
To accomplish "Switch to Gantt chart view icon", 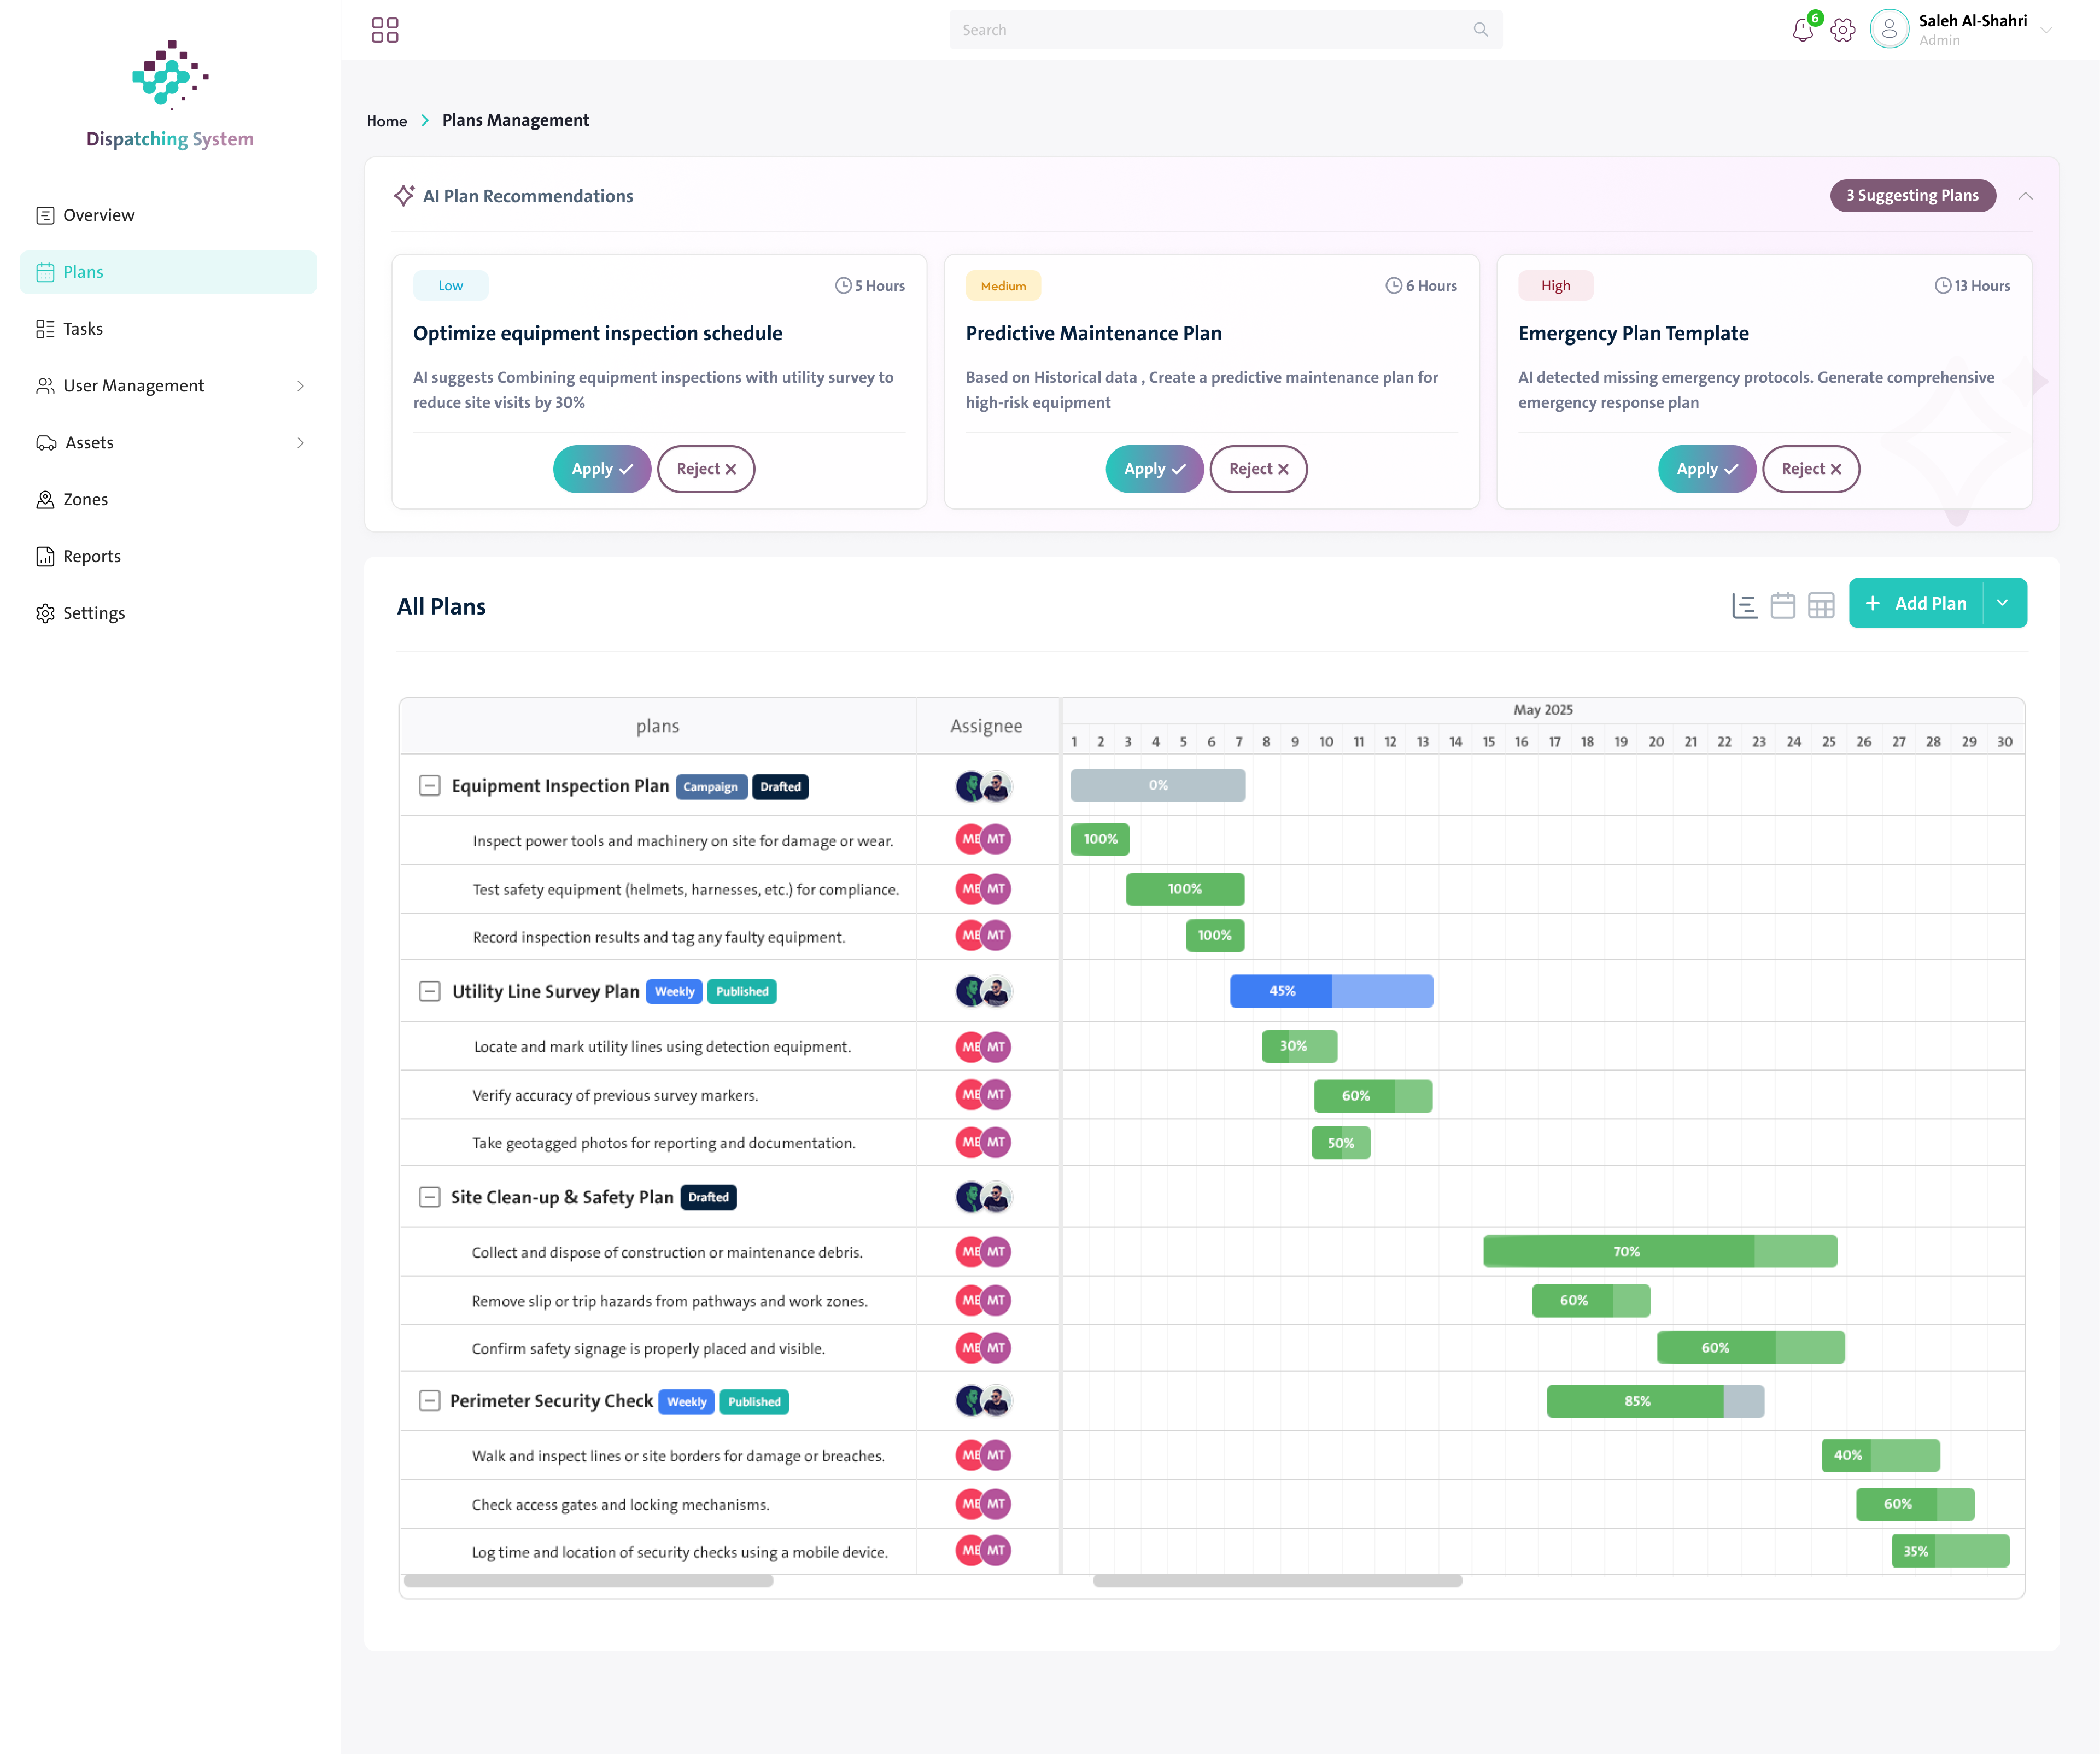I will pos(1744,605).
